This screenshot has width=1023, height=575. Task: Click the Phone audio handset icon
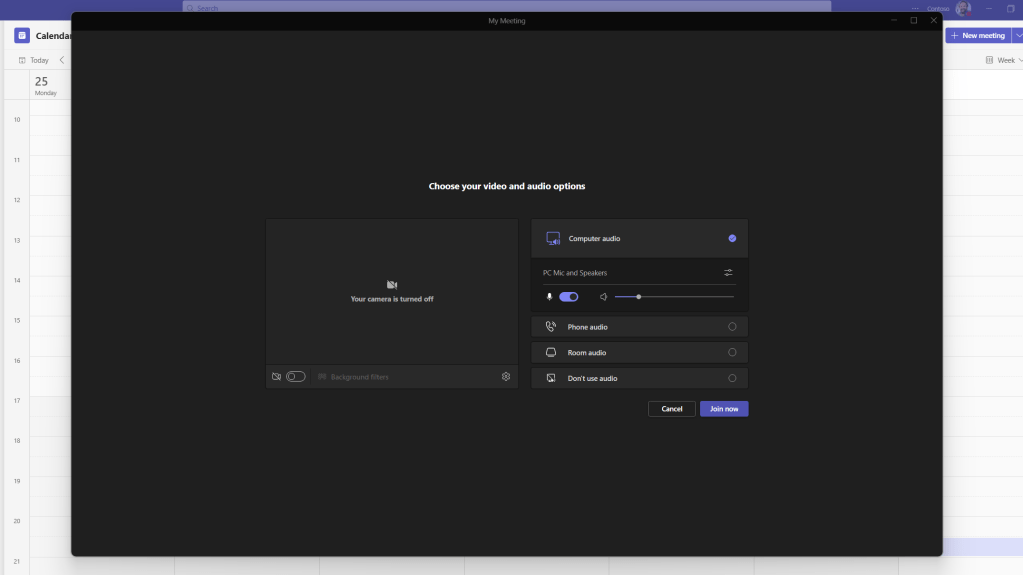[550, 327]
